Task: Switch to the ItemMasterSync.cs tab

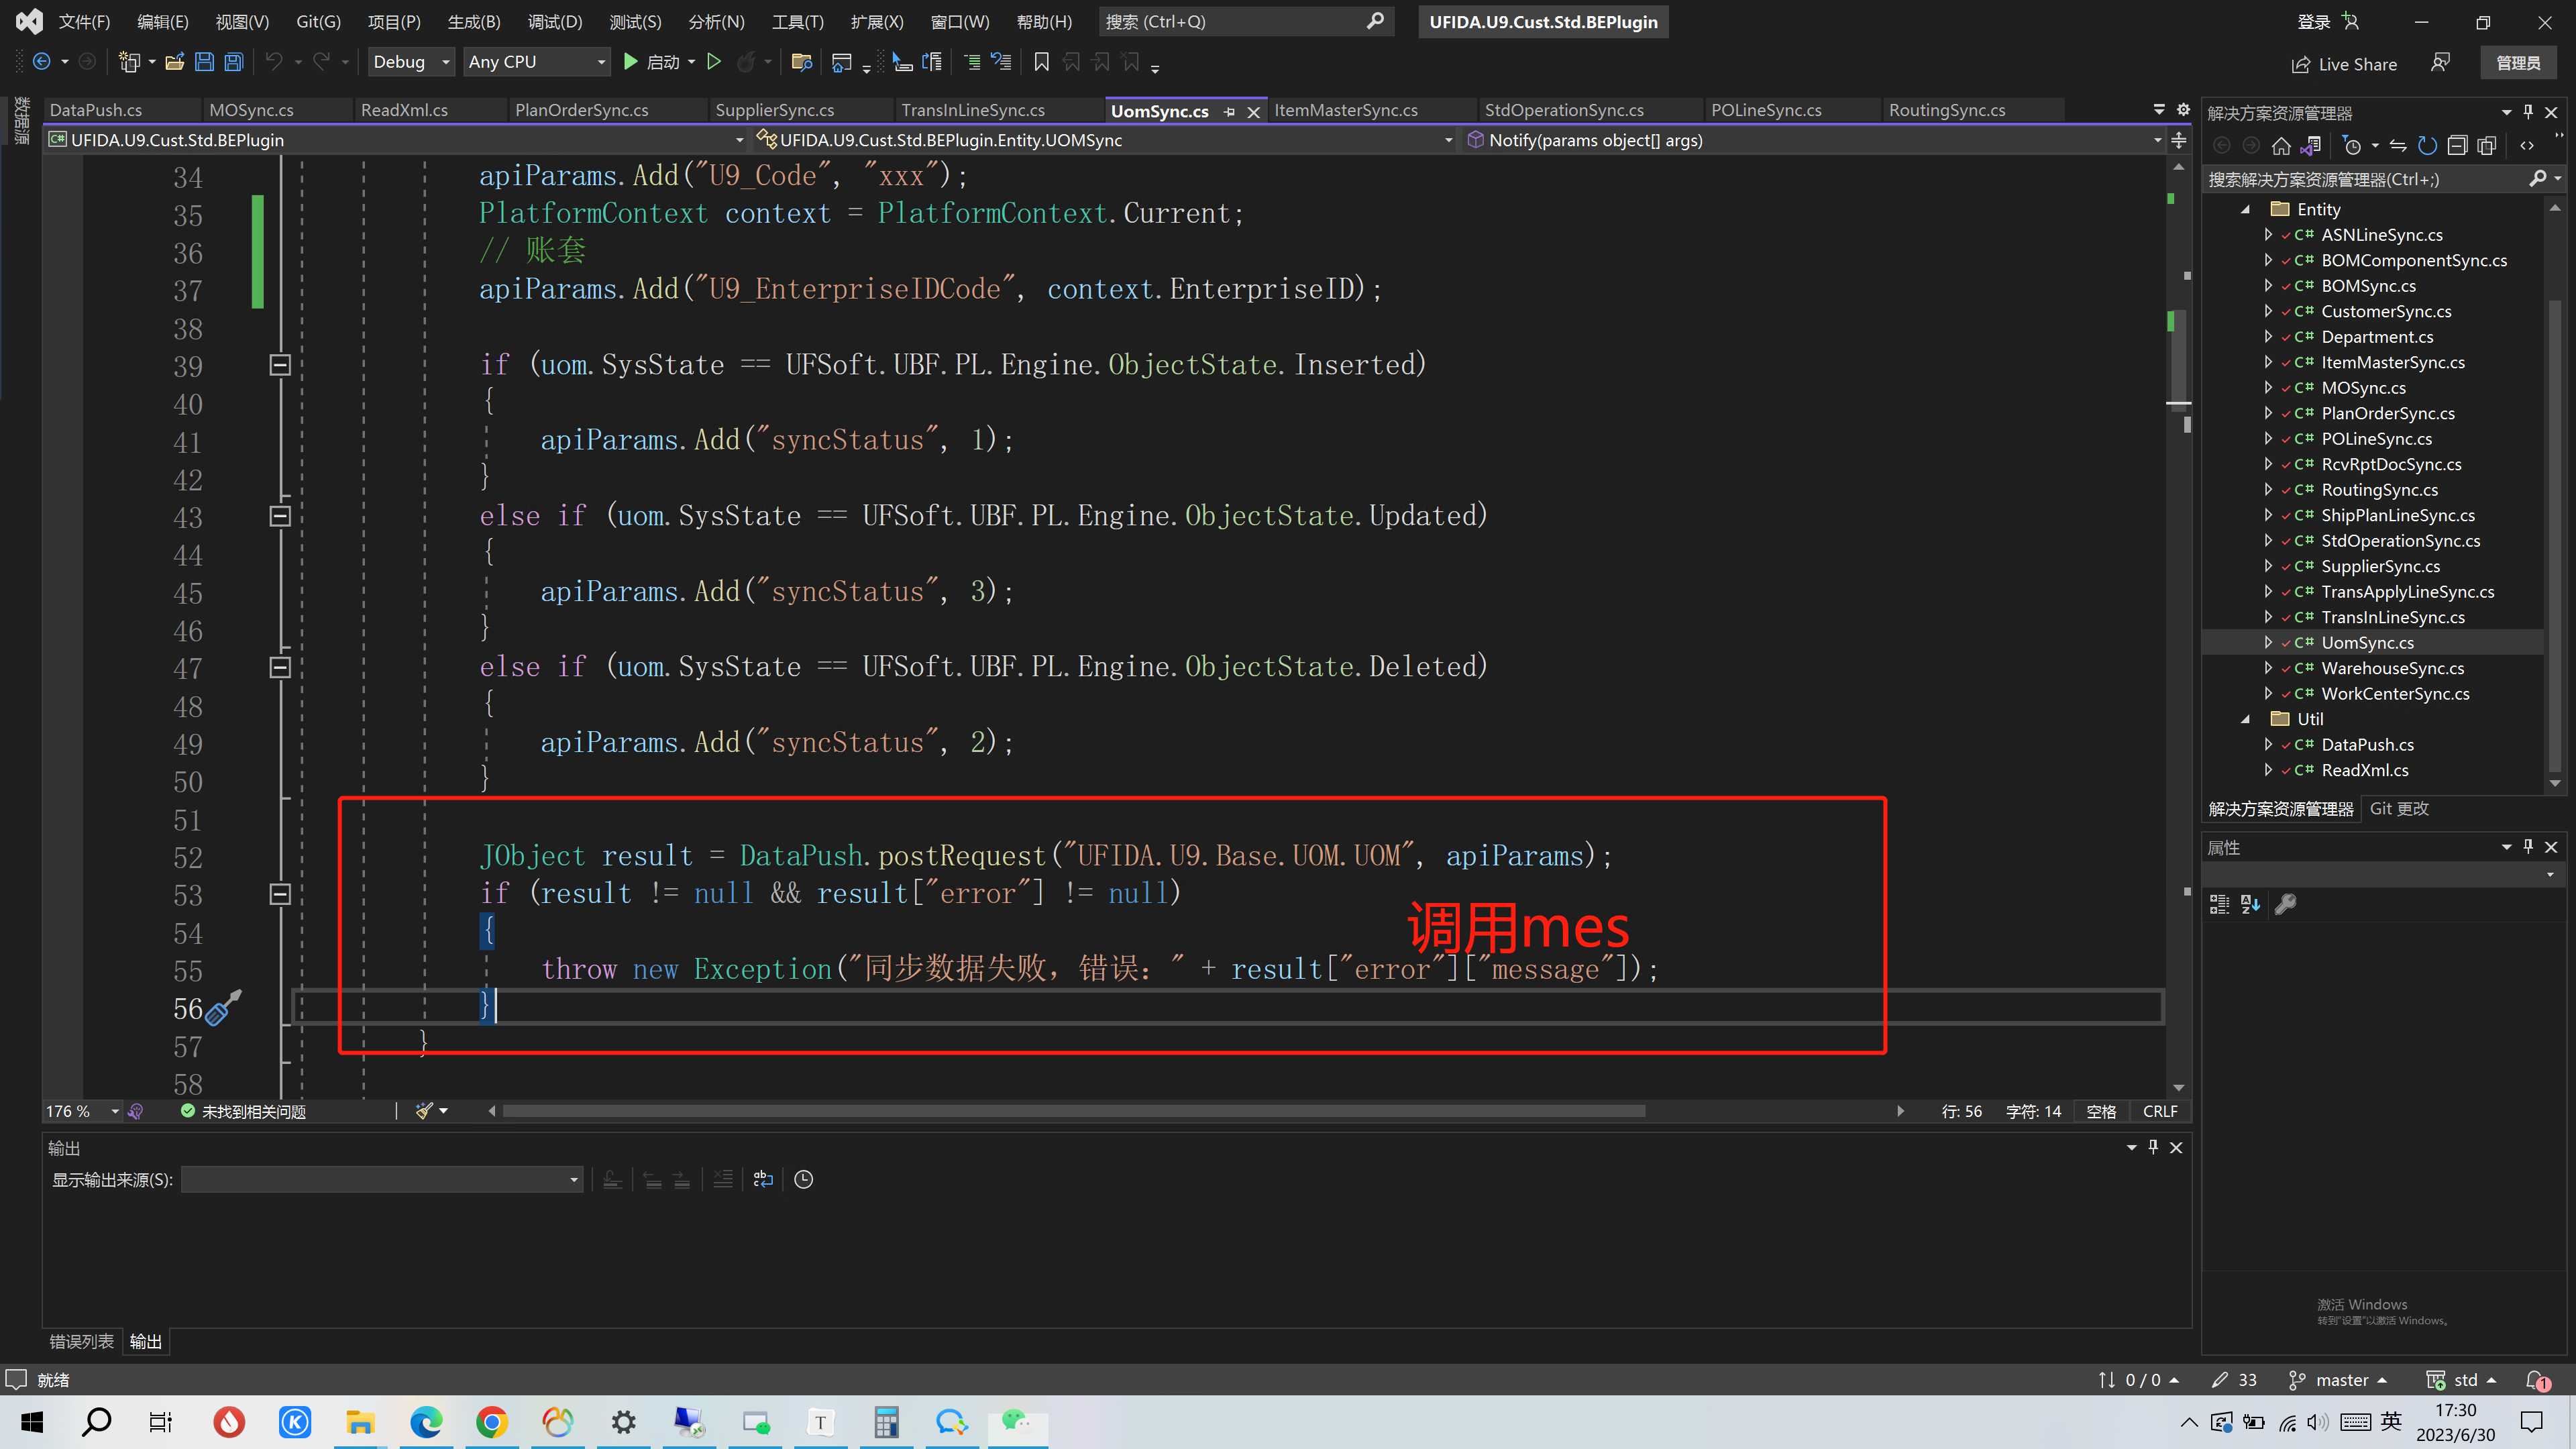Action: point(1346,110)
